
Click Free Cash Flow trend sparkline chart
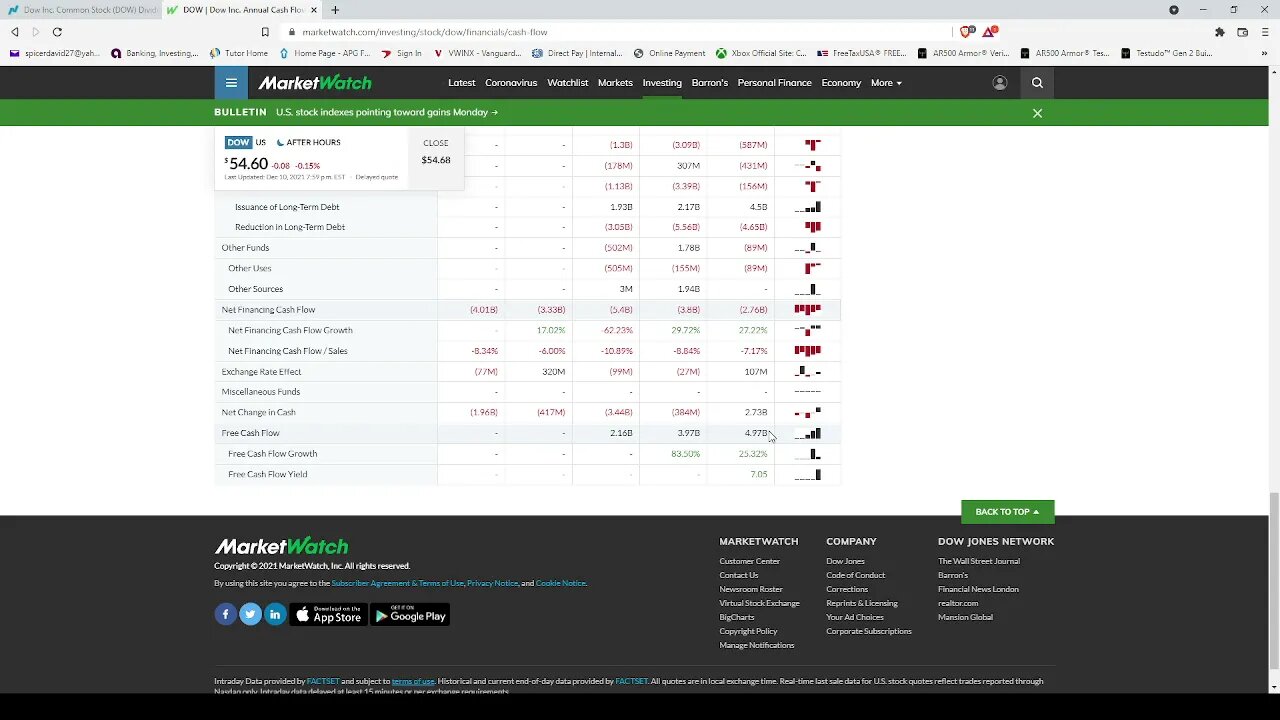point(808,433)
